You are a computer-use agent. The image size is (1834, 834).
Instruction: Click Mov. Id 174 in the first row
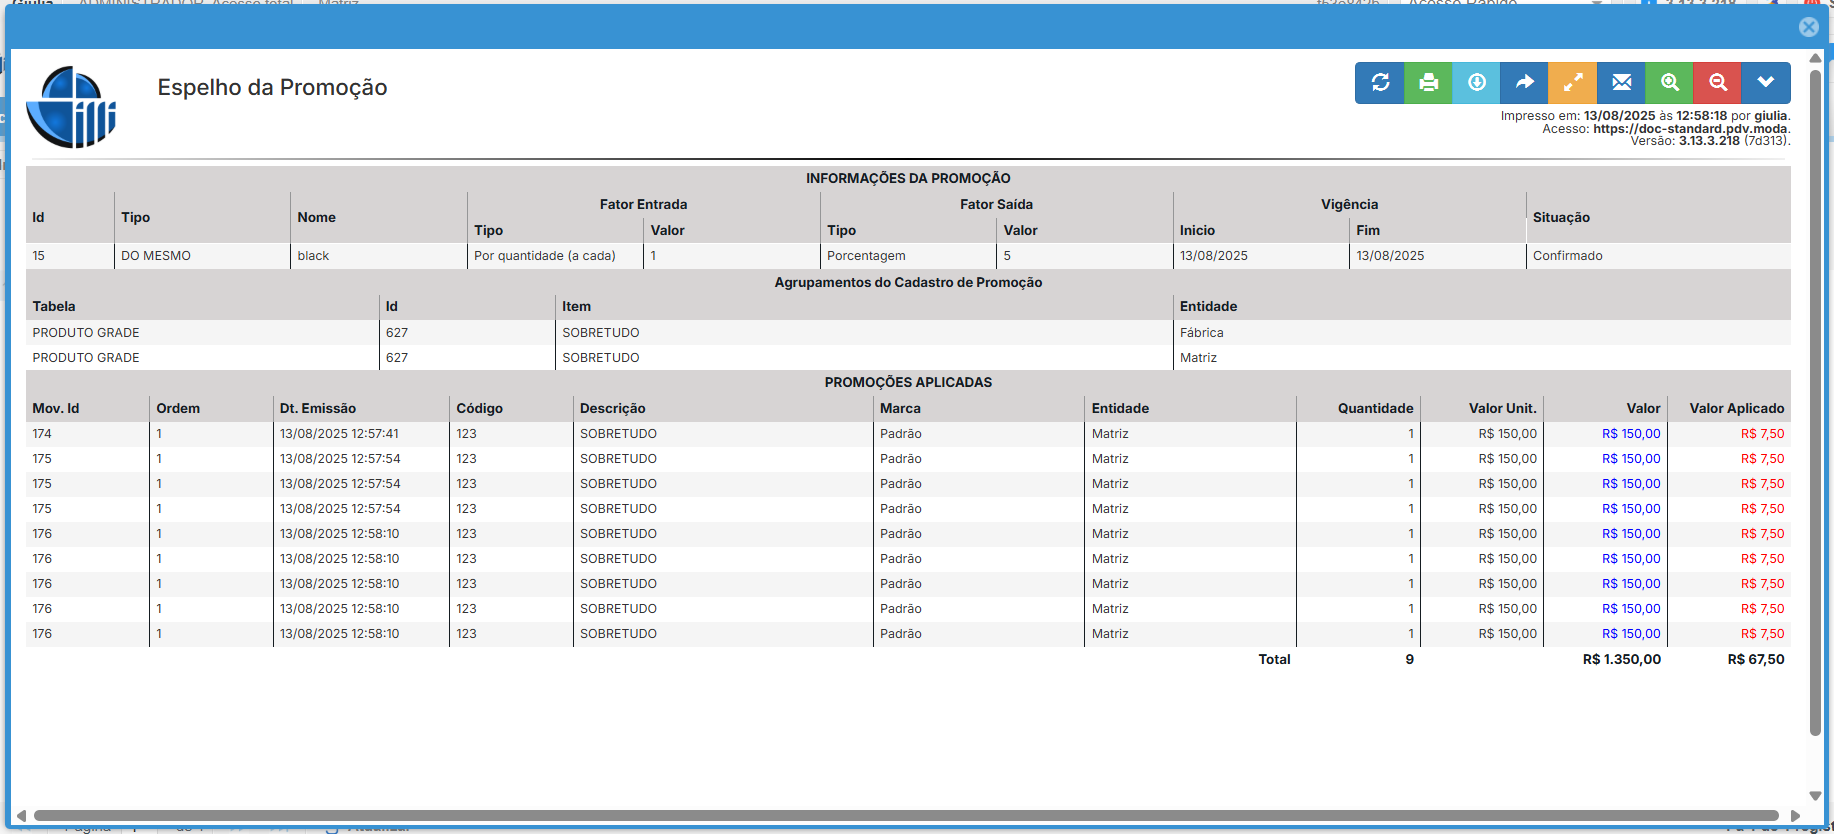click(x=42, y=434)
